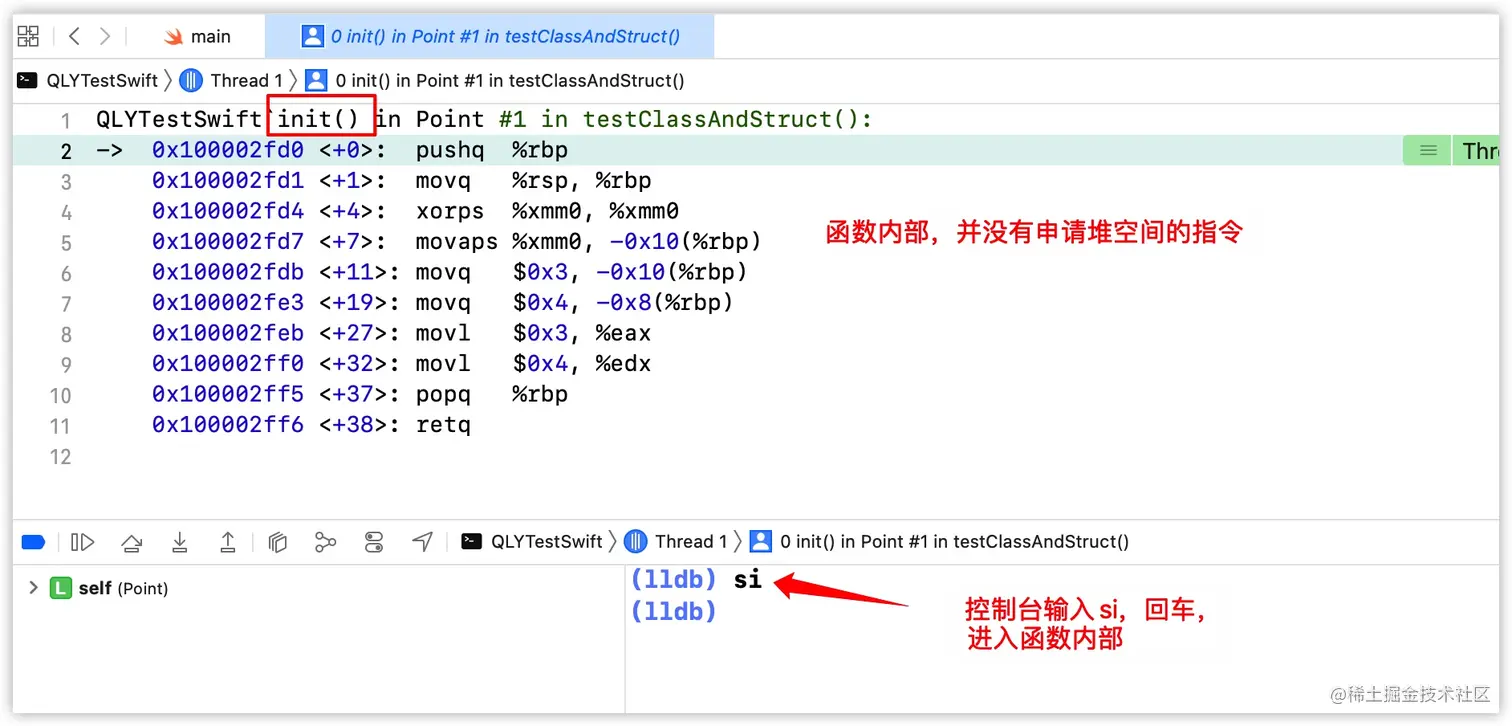Image resolution: width=1512 pixels, height=726 pixels.
Task: Click the movl $0x4, %edx instruction
Action: 533,364
